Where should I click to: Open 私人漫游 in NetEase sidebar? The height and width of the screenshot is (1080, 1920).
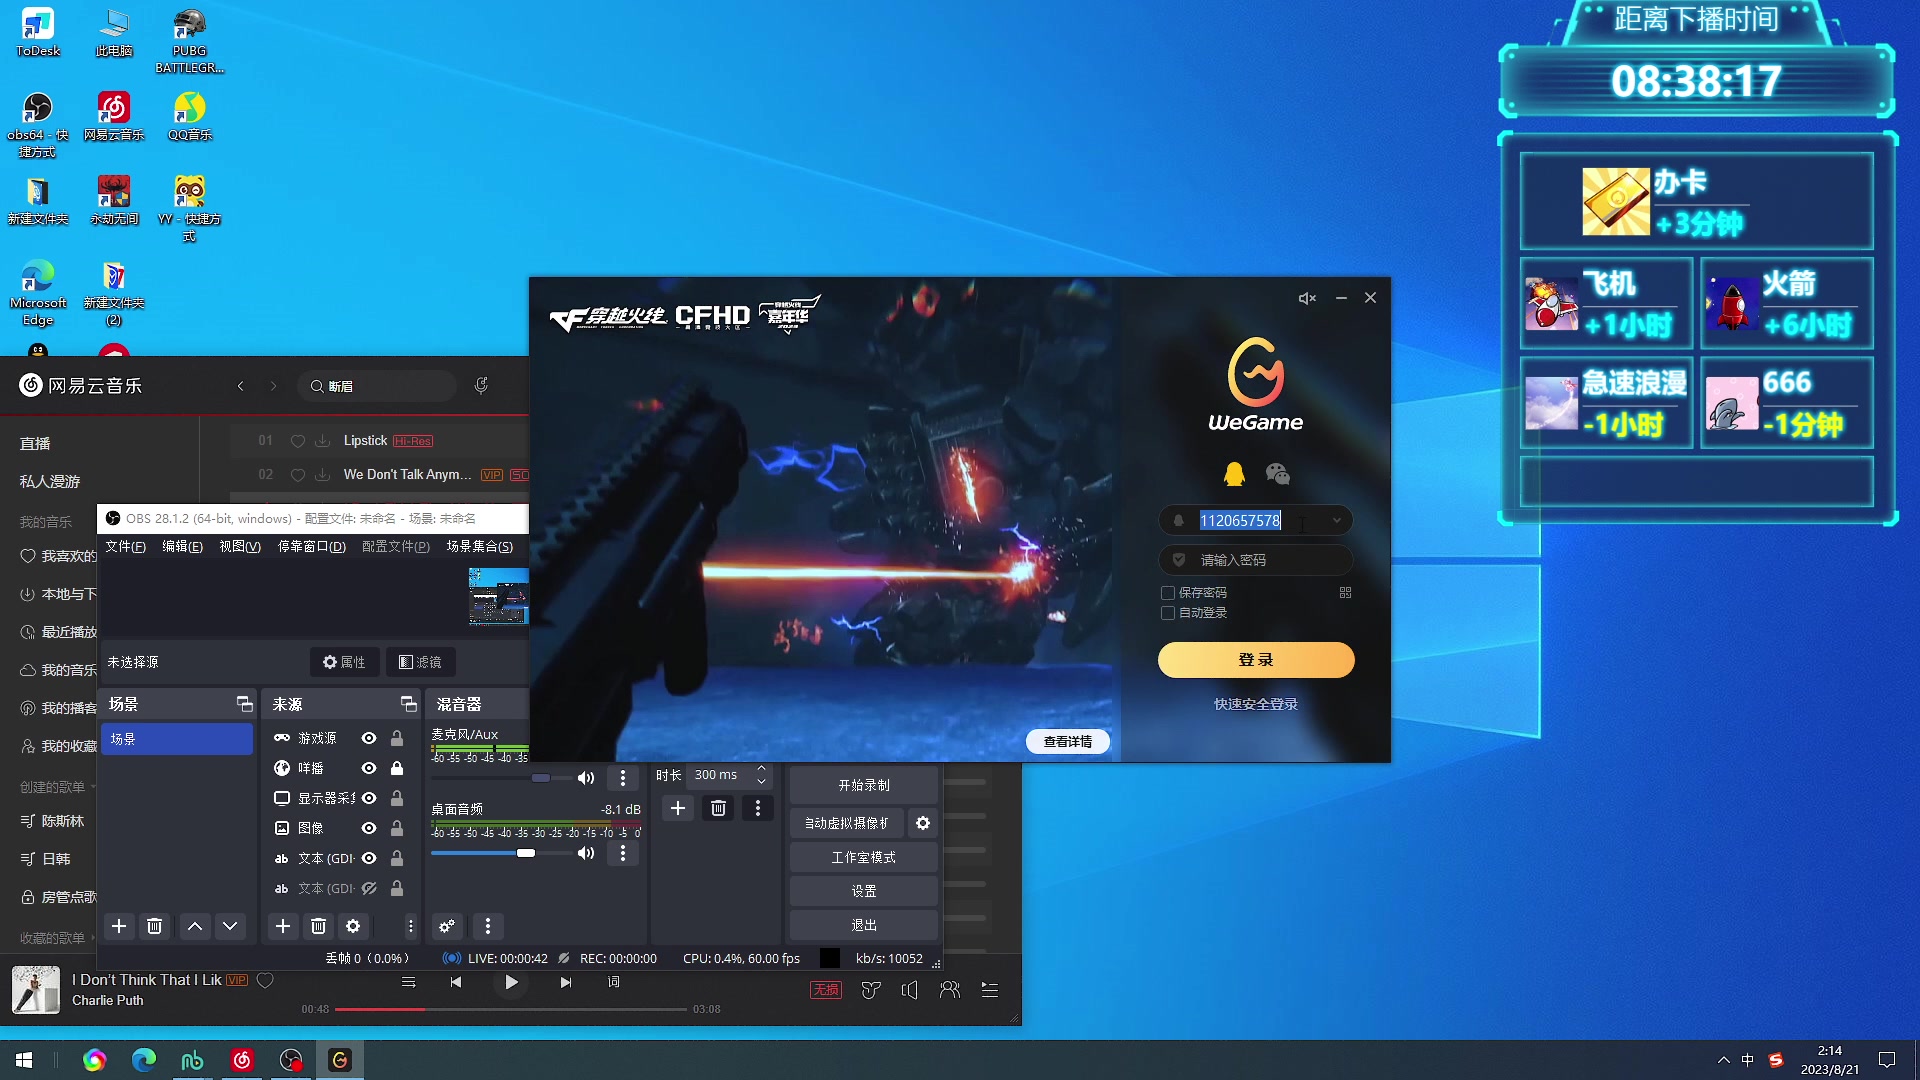click(x=50, y=481)
